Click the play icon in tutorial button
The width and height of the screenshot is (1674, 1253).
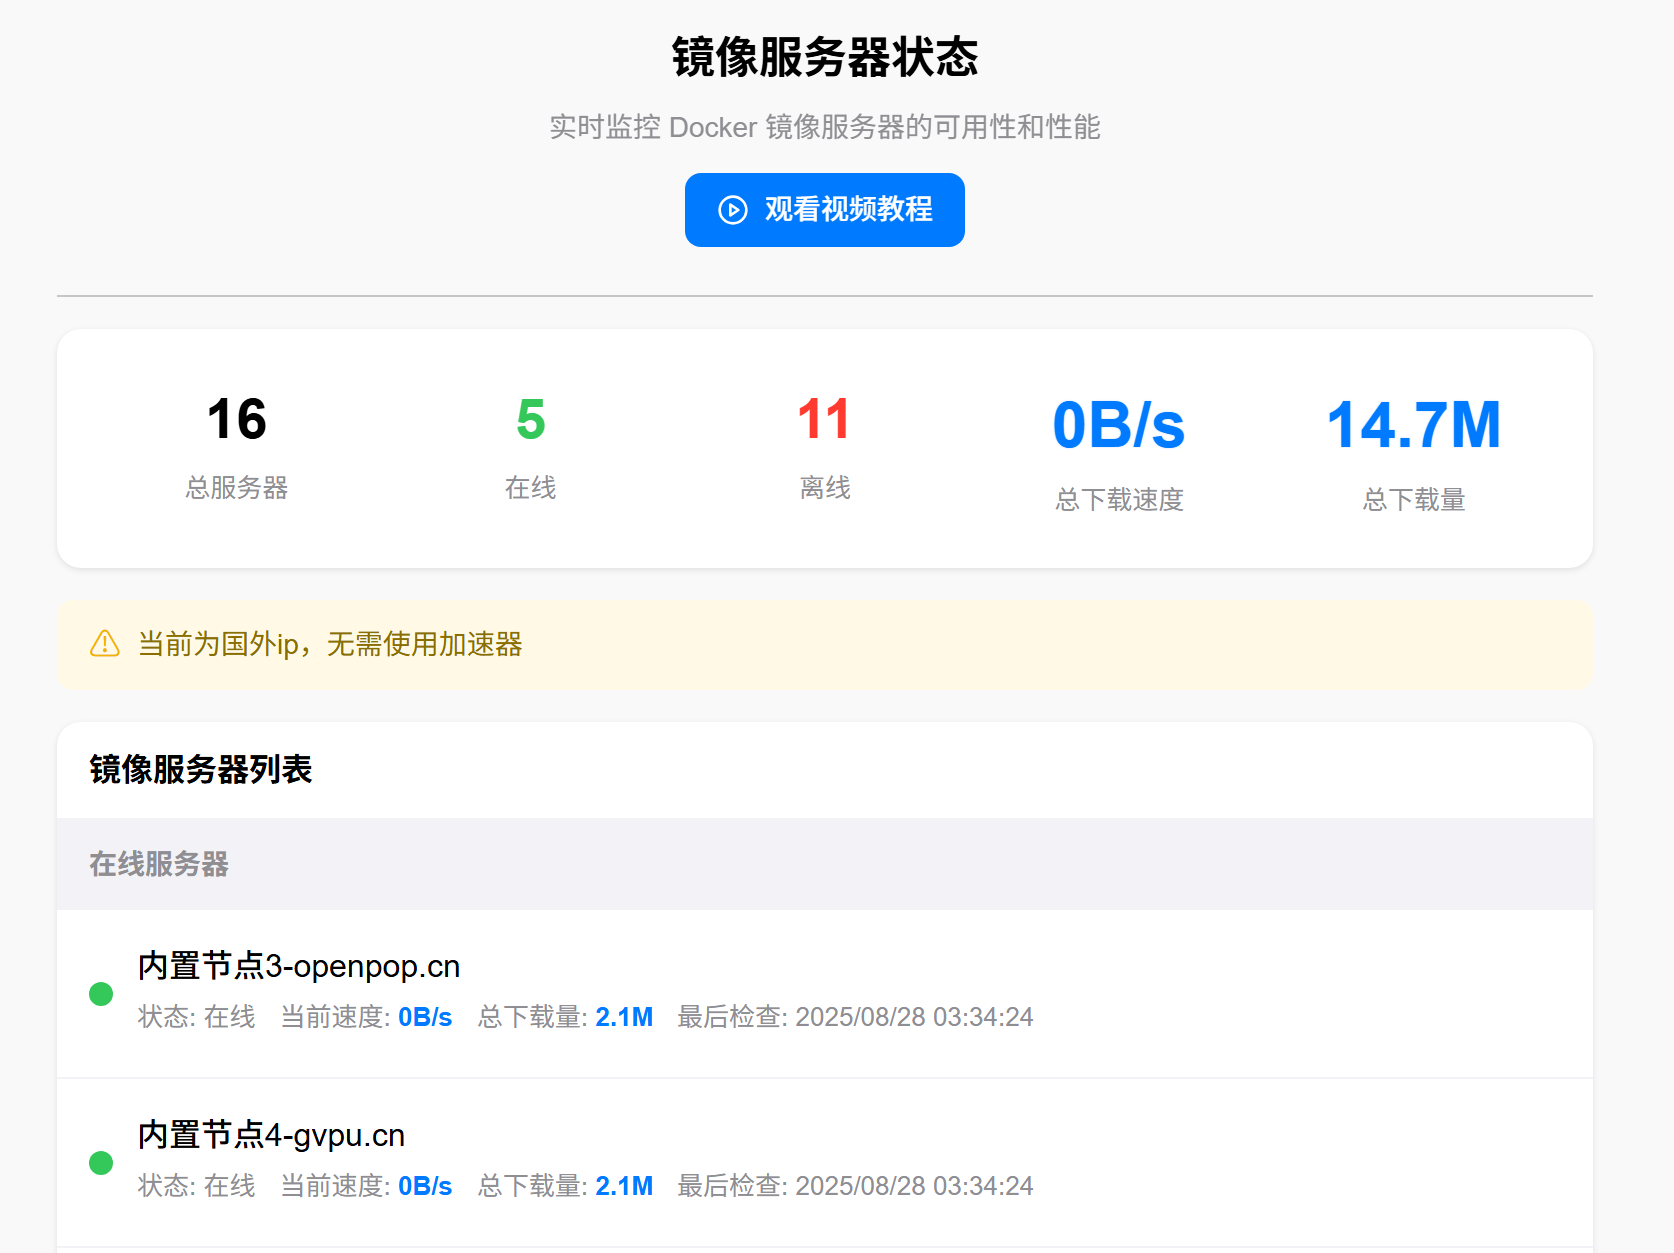pyautogui.click(x=732, y=210)
